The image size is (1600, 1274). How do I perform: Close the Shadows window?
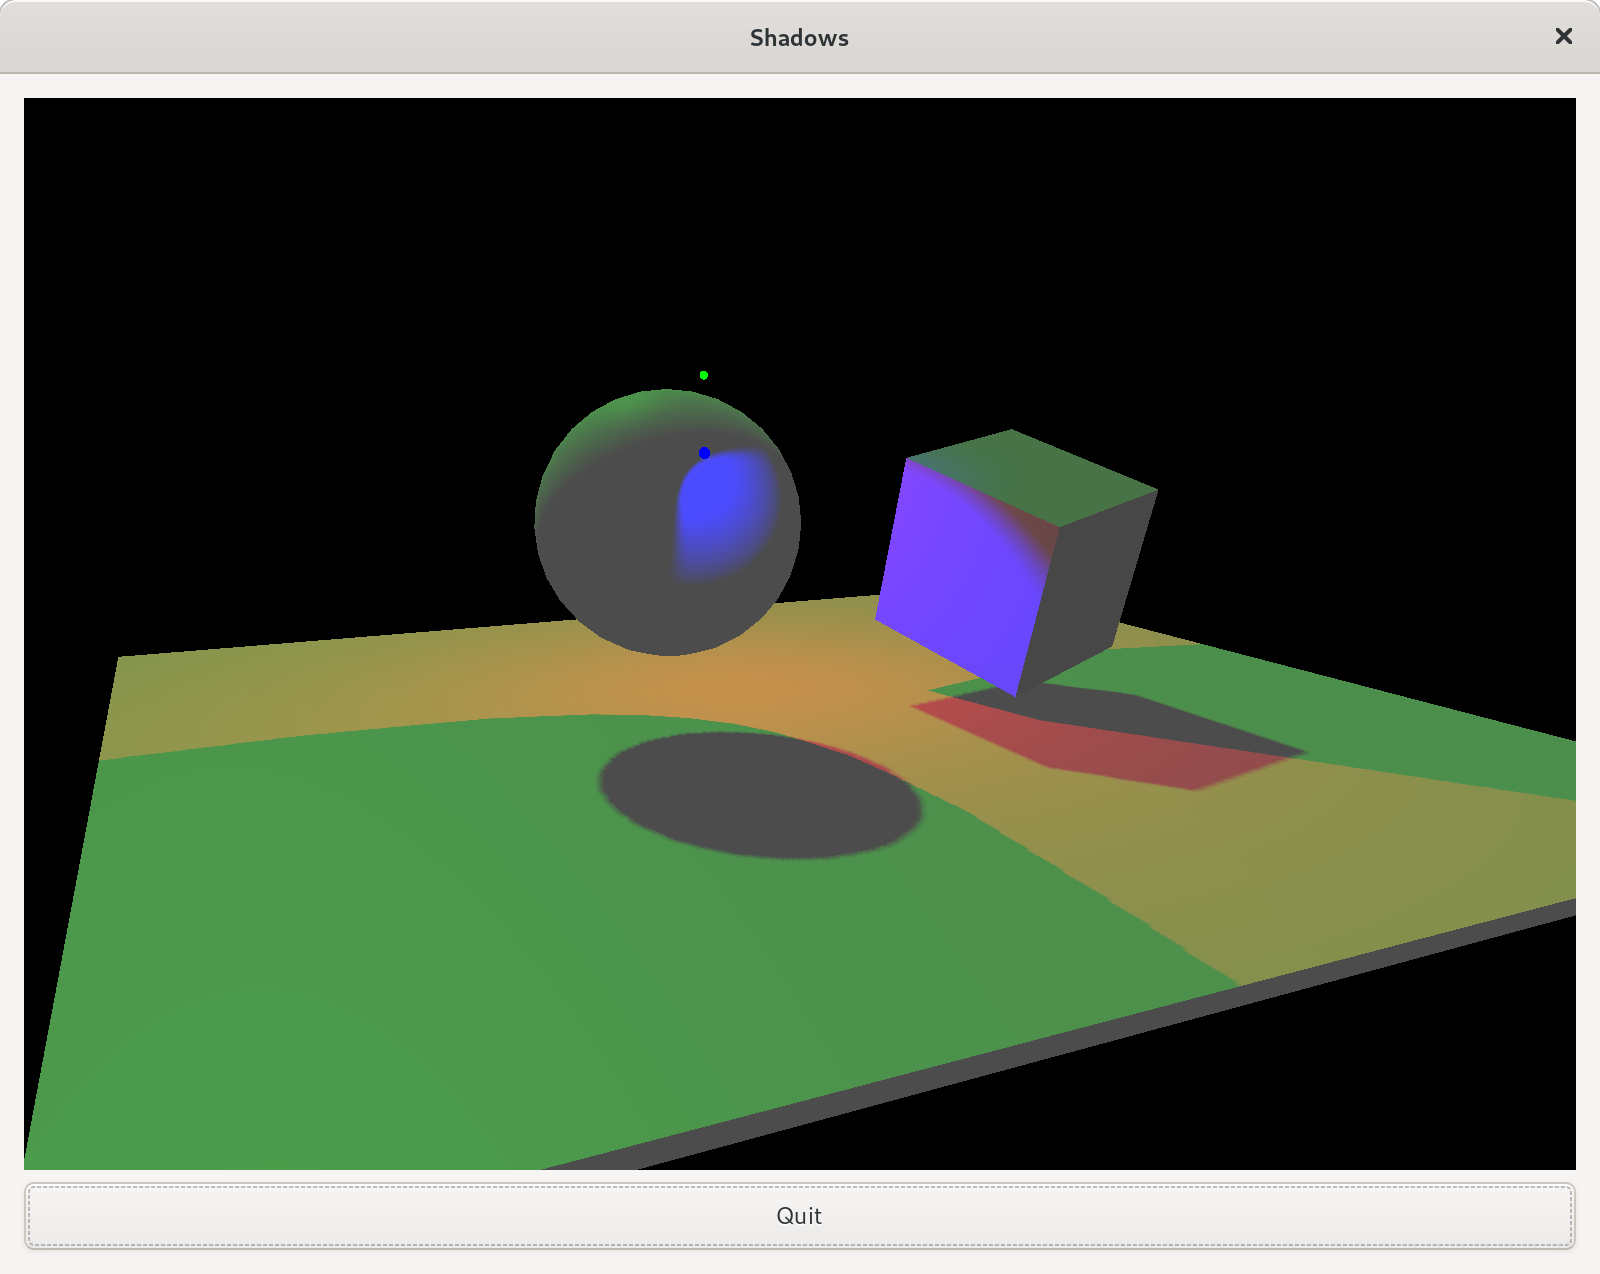click(x=1563, y=37)
